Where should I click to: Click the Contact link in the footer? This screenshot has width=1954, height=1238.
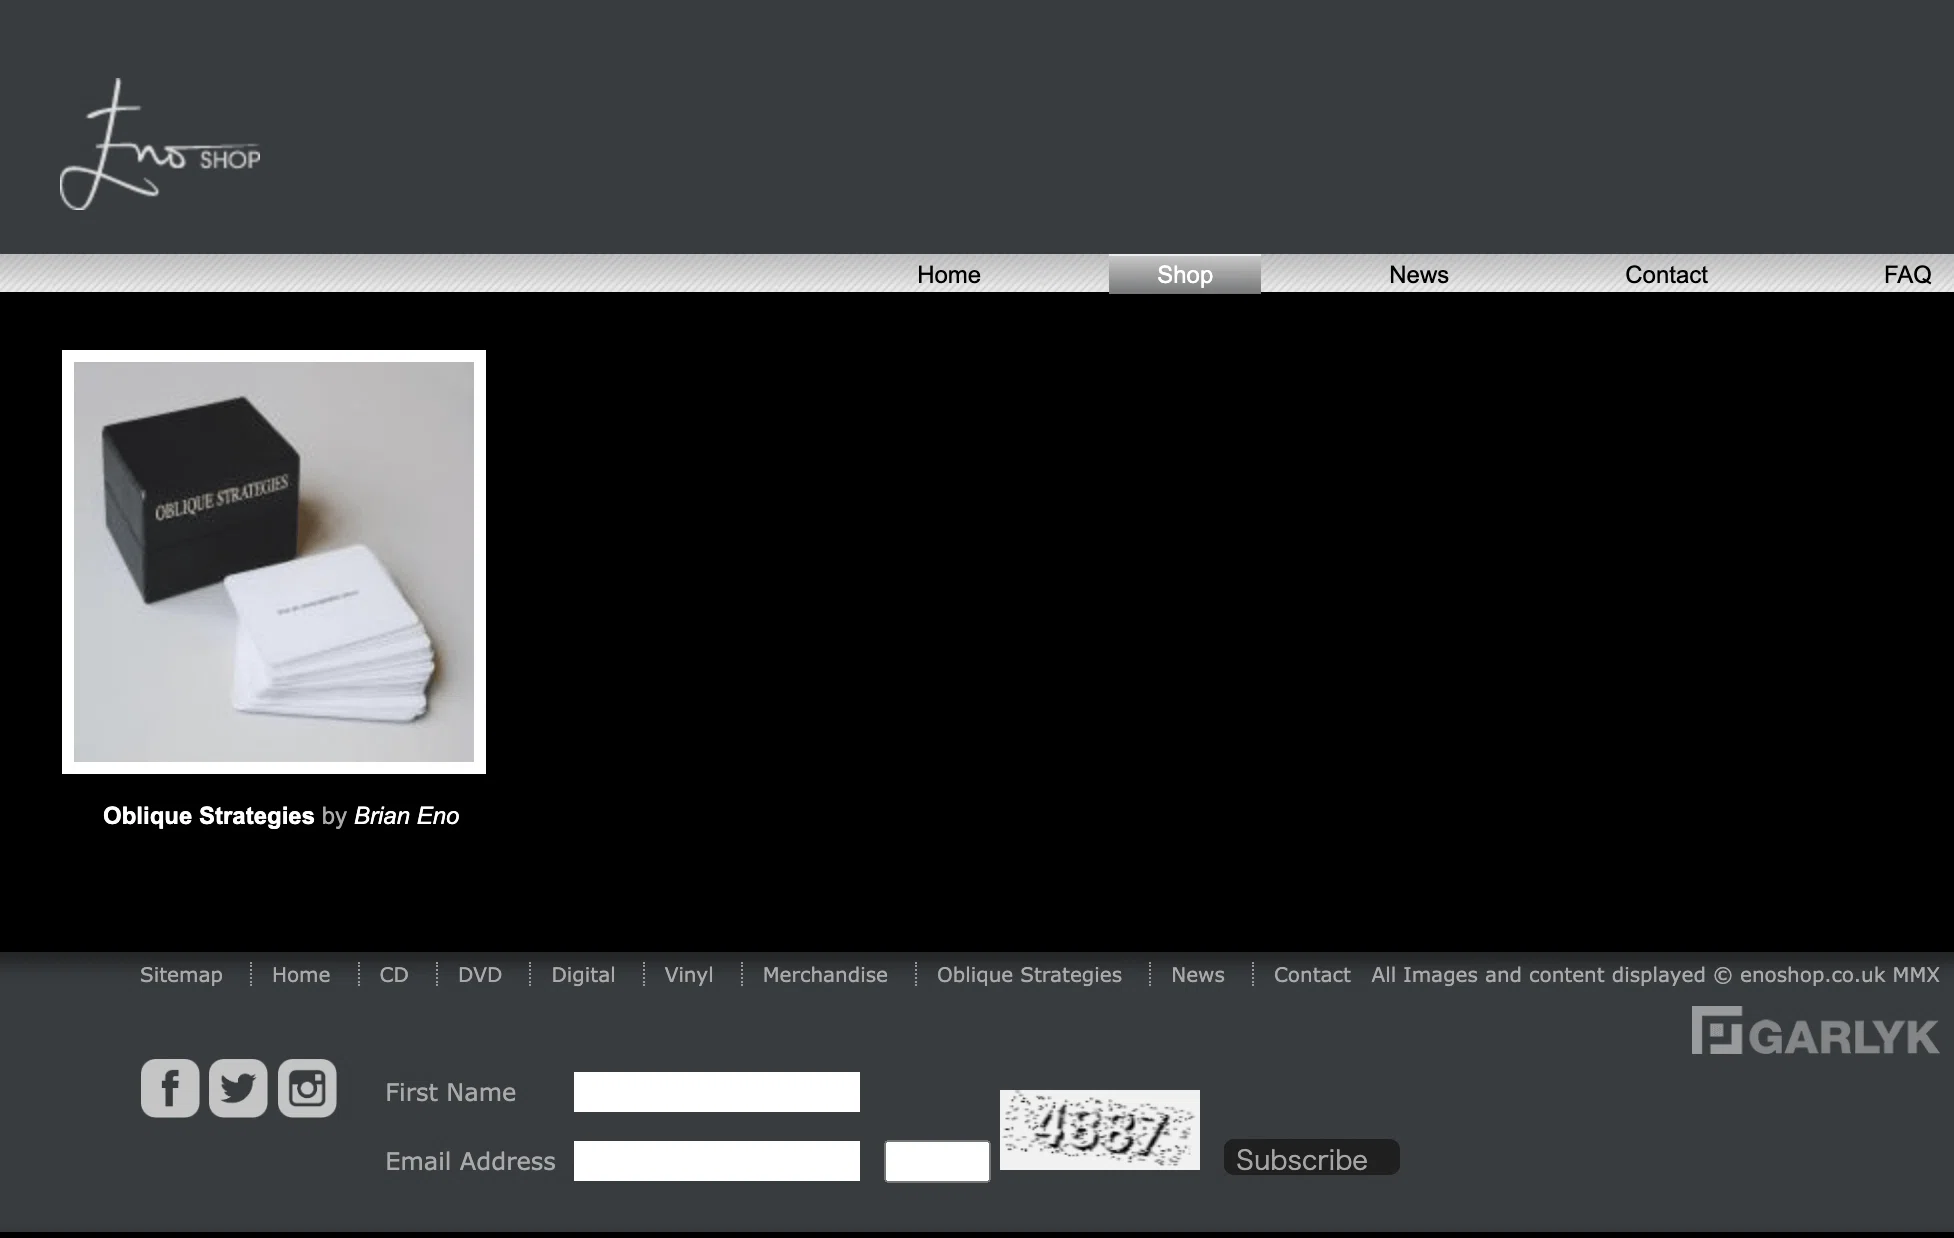click(1312, 975)
